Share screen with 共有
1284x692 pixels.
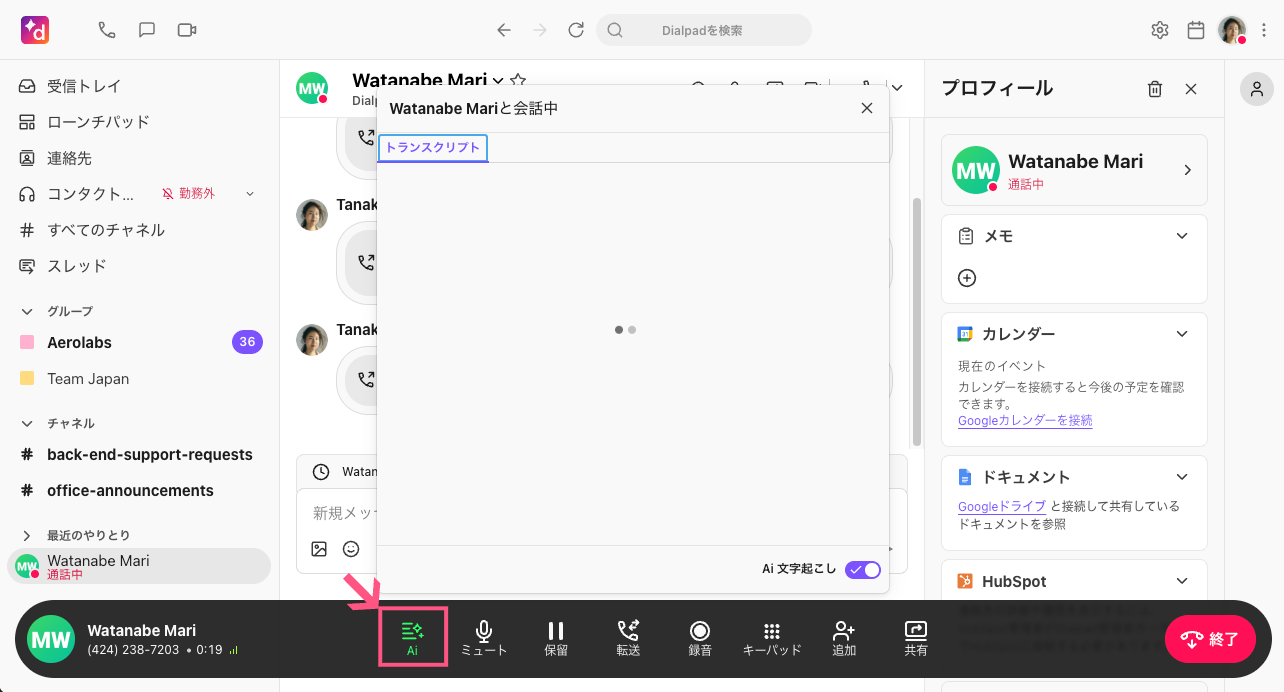tap(916, 638)
